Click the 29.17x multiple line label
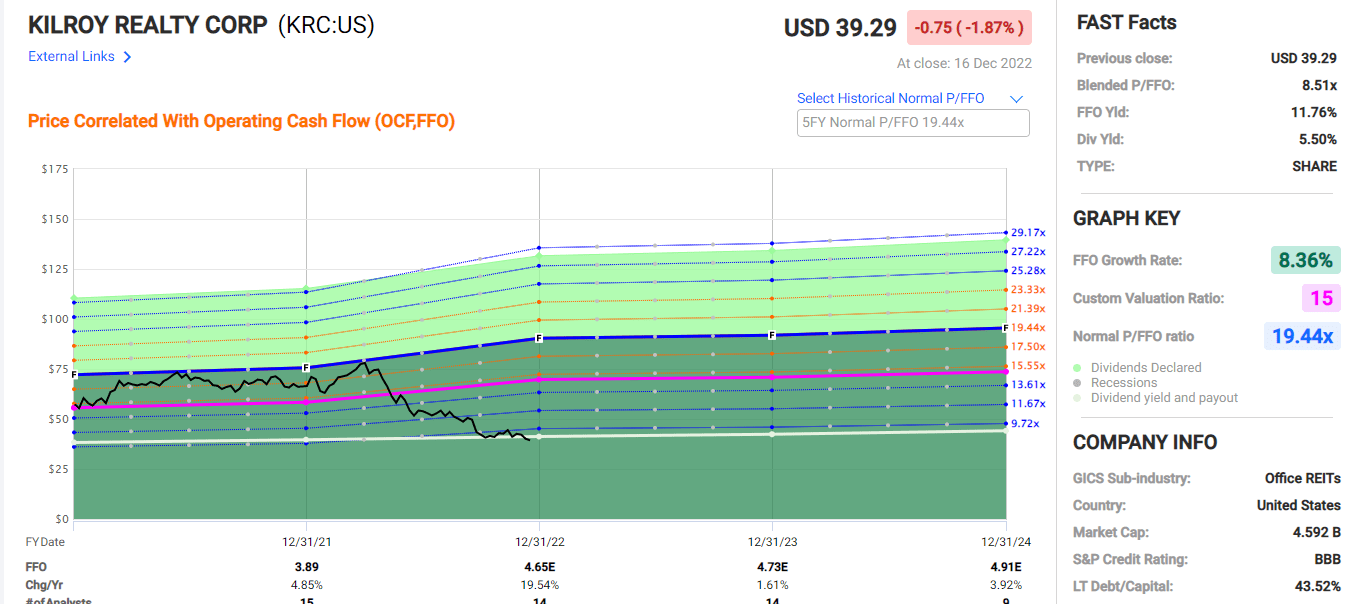 1028,233
